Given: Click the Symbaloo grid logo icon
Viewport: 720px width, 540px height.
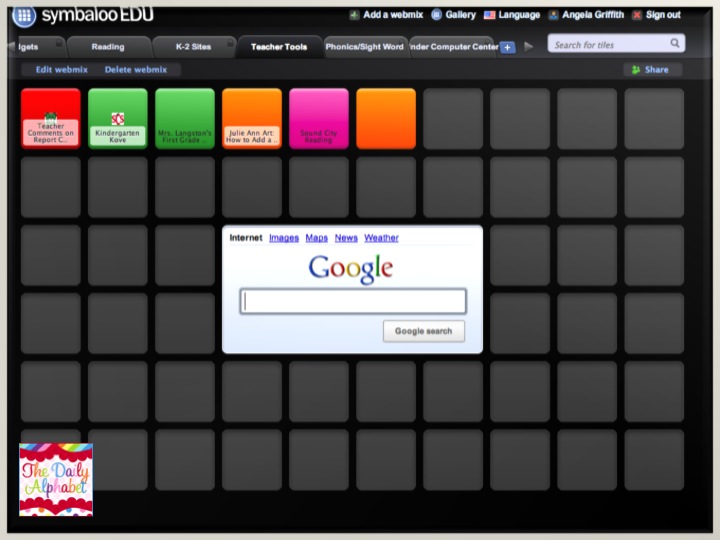Looking at the screenshot, I should [x=24, y=16].
